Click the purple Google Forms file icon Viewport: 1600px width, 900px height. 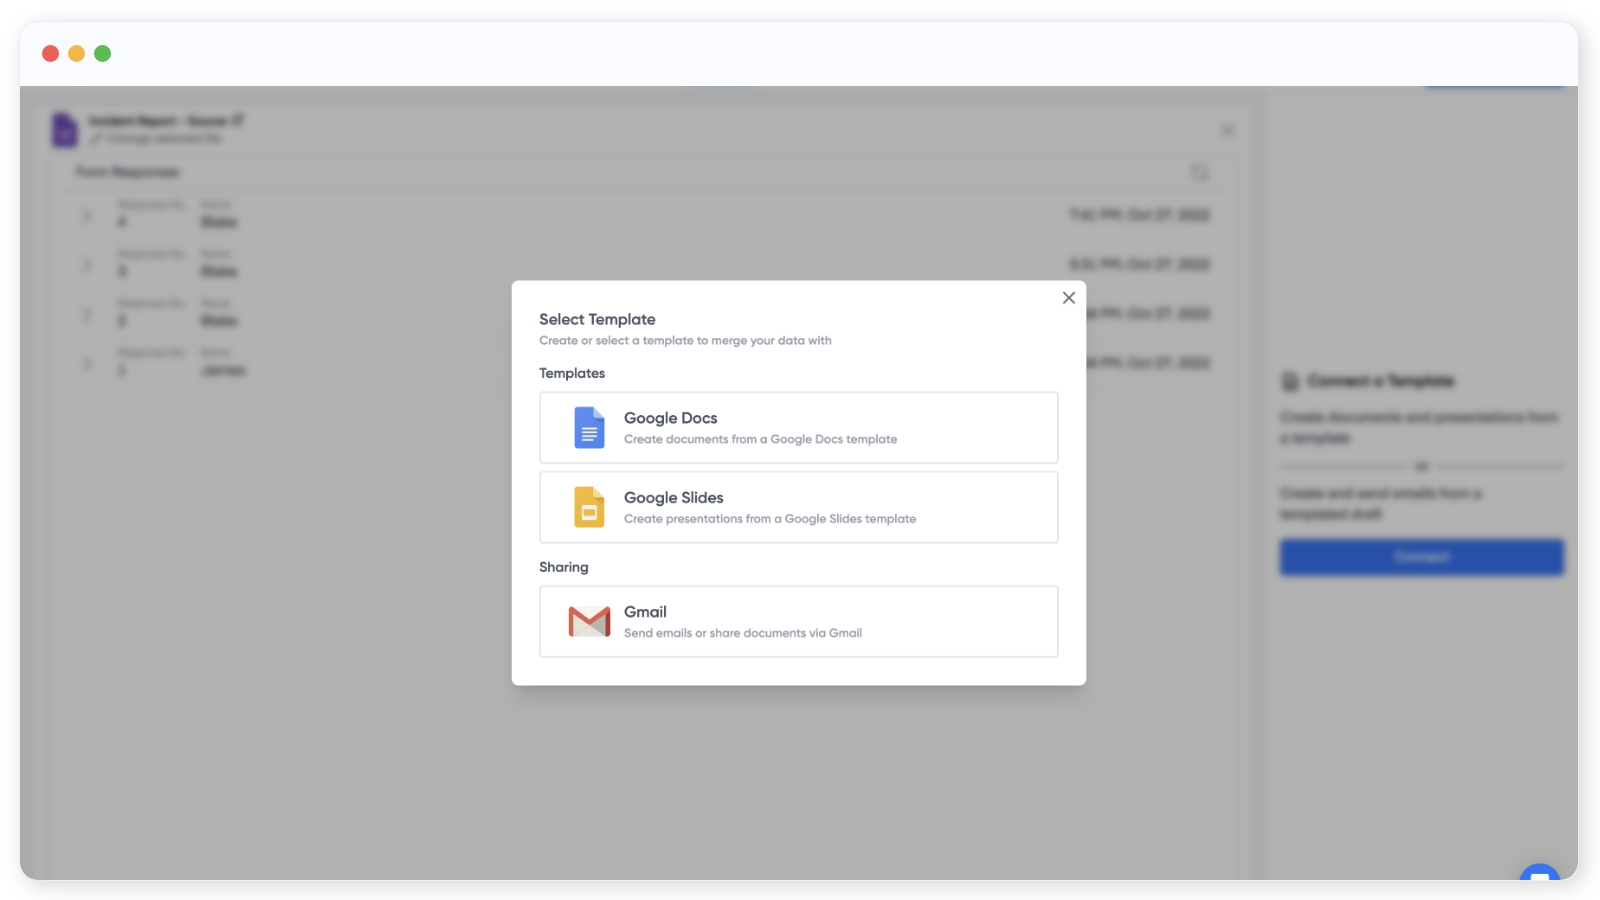(65, 130)
